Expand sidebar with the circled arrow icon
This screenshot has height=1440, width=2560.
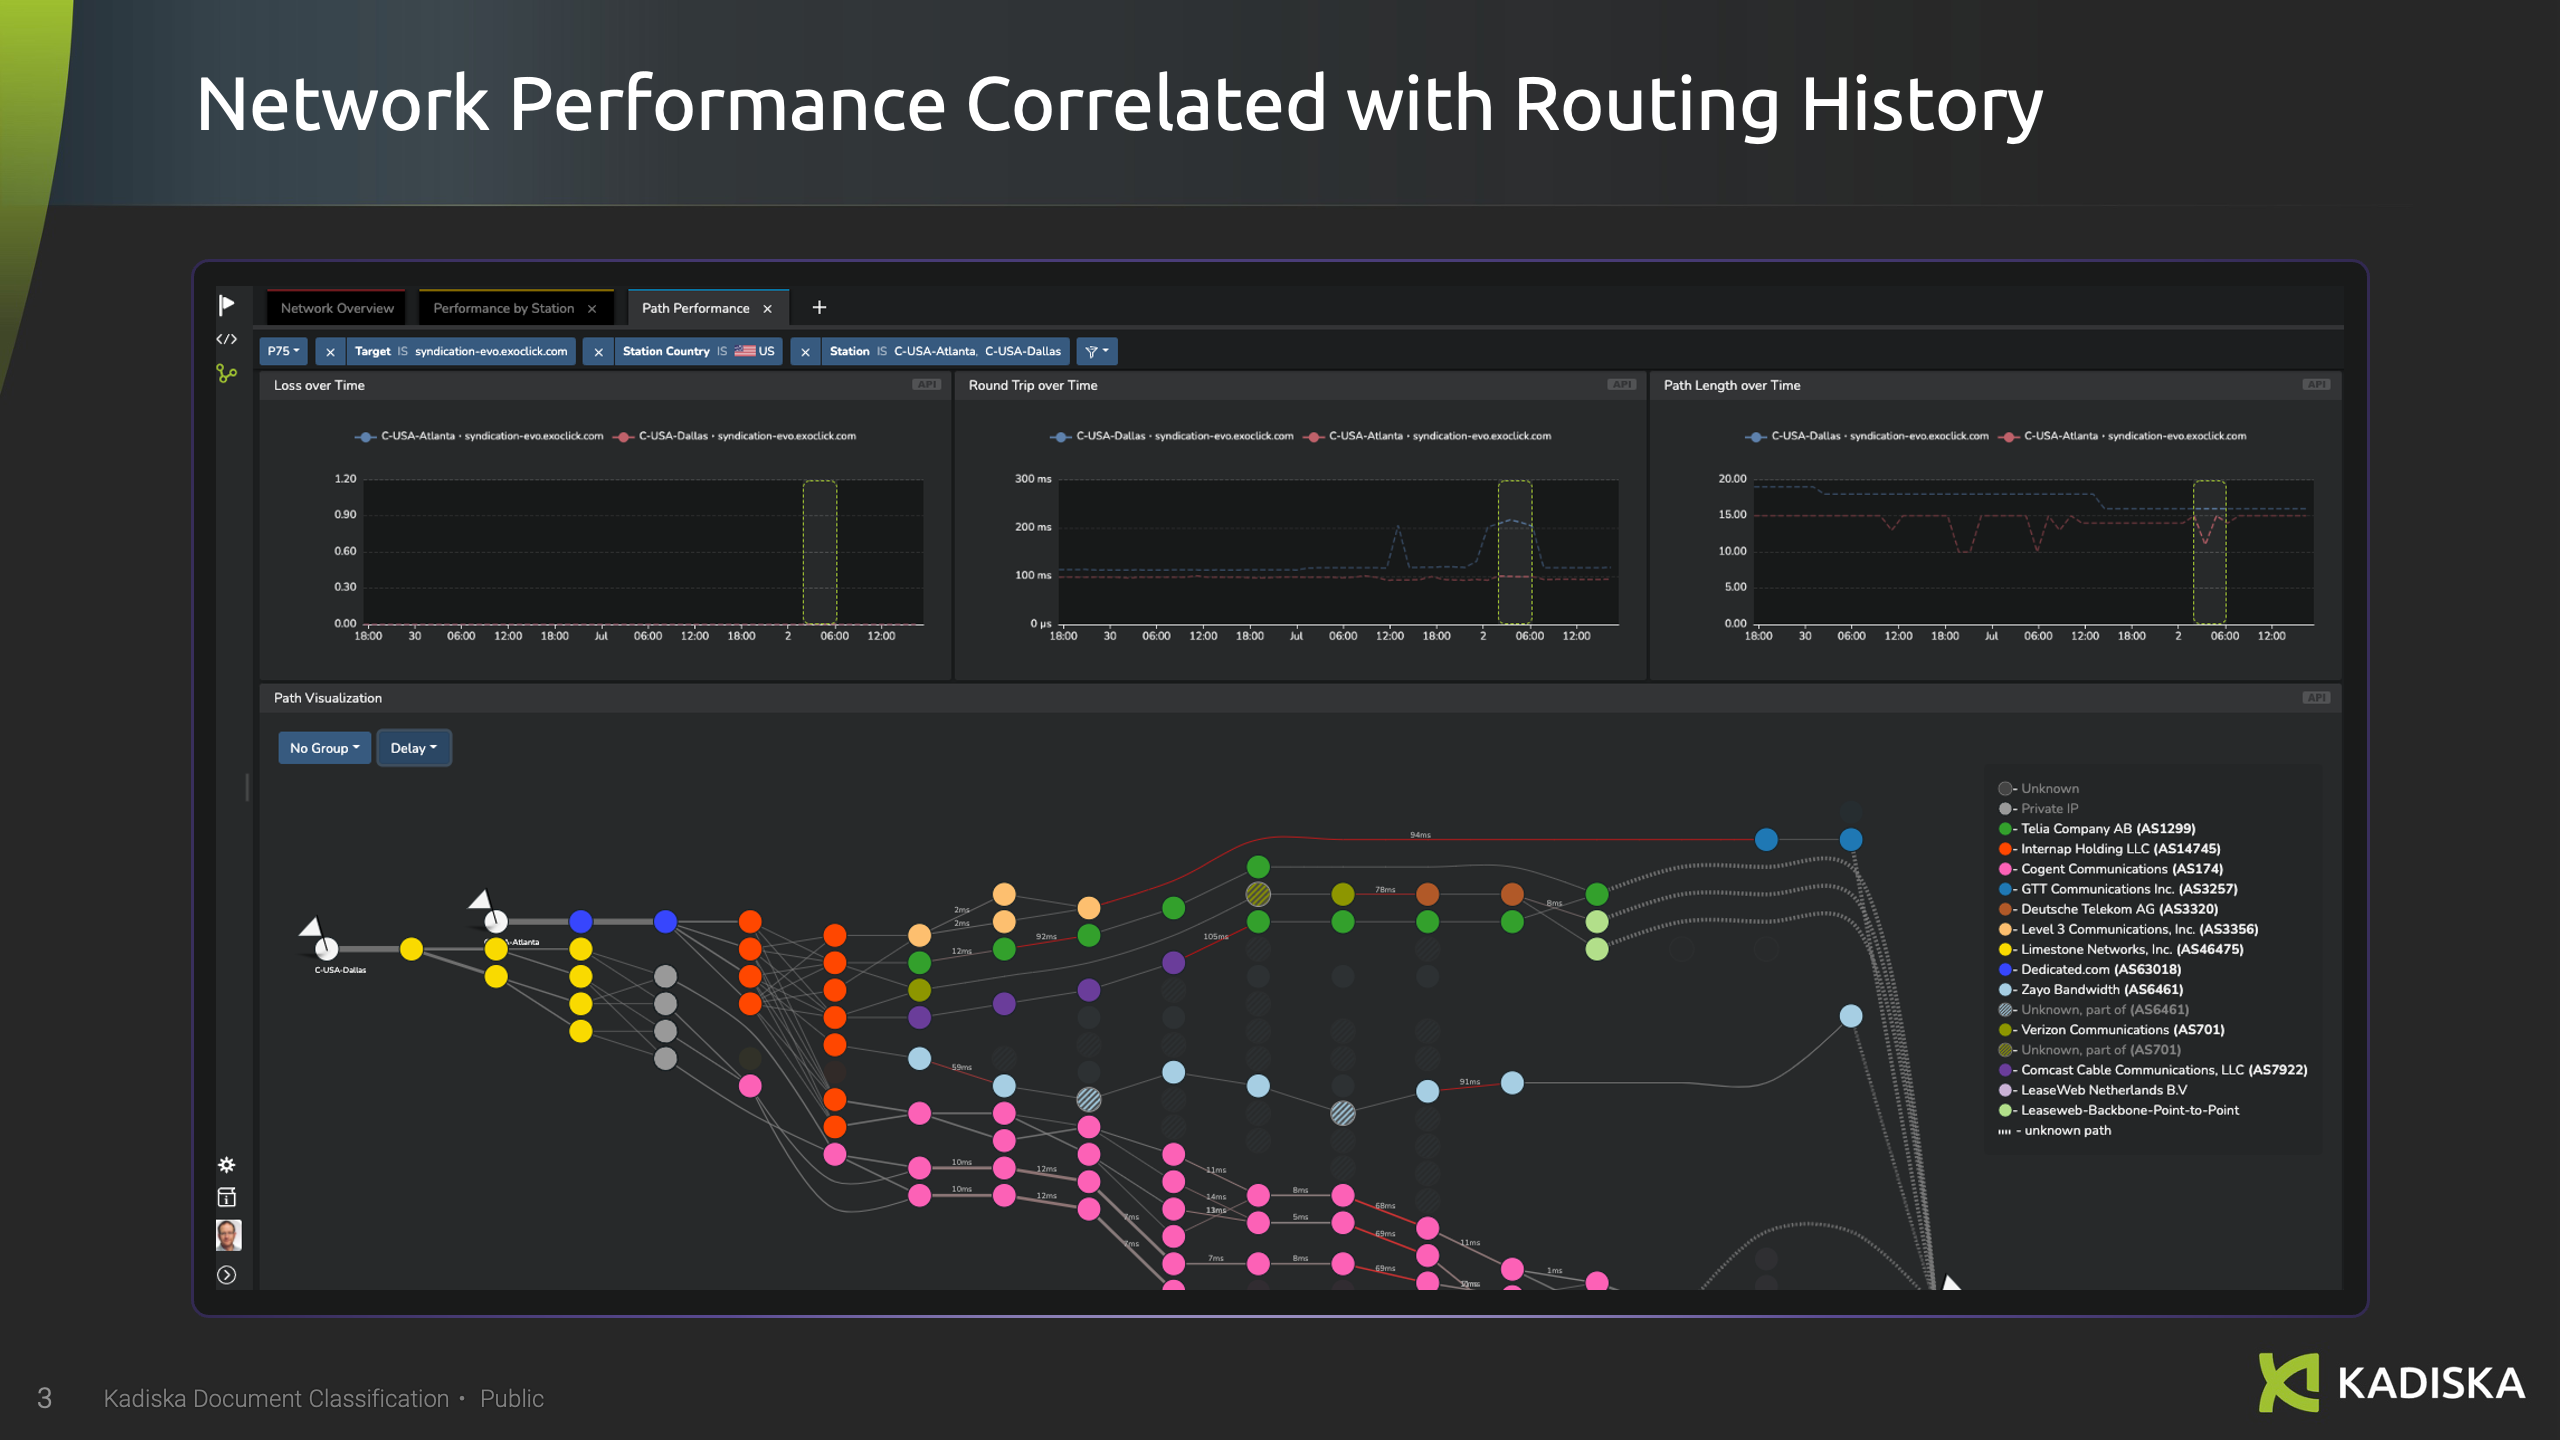click(x=227, y=1275)
